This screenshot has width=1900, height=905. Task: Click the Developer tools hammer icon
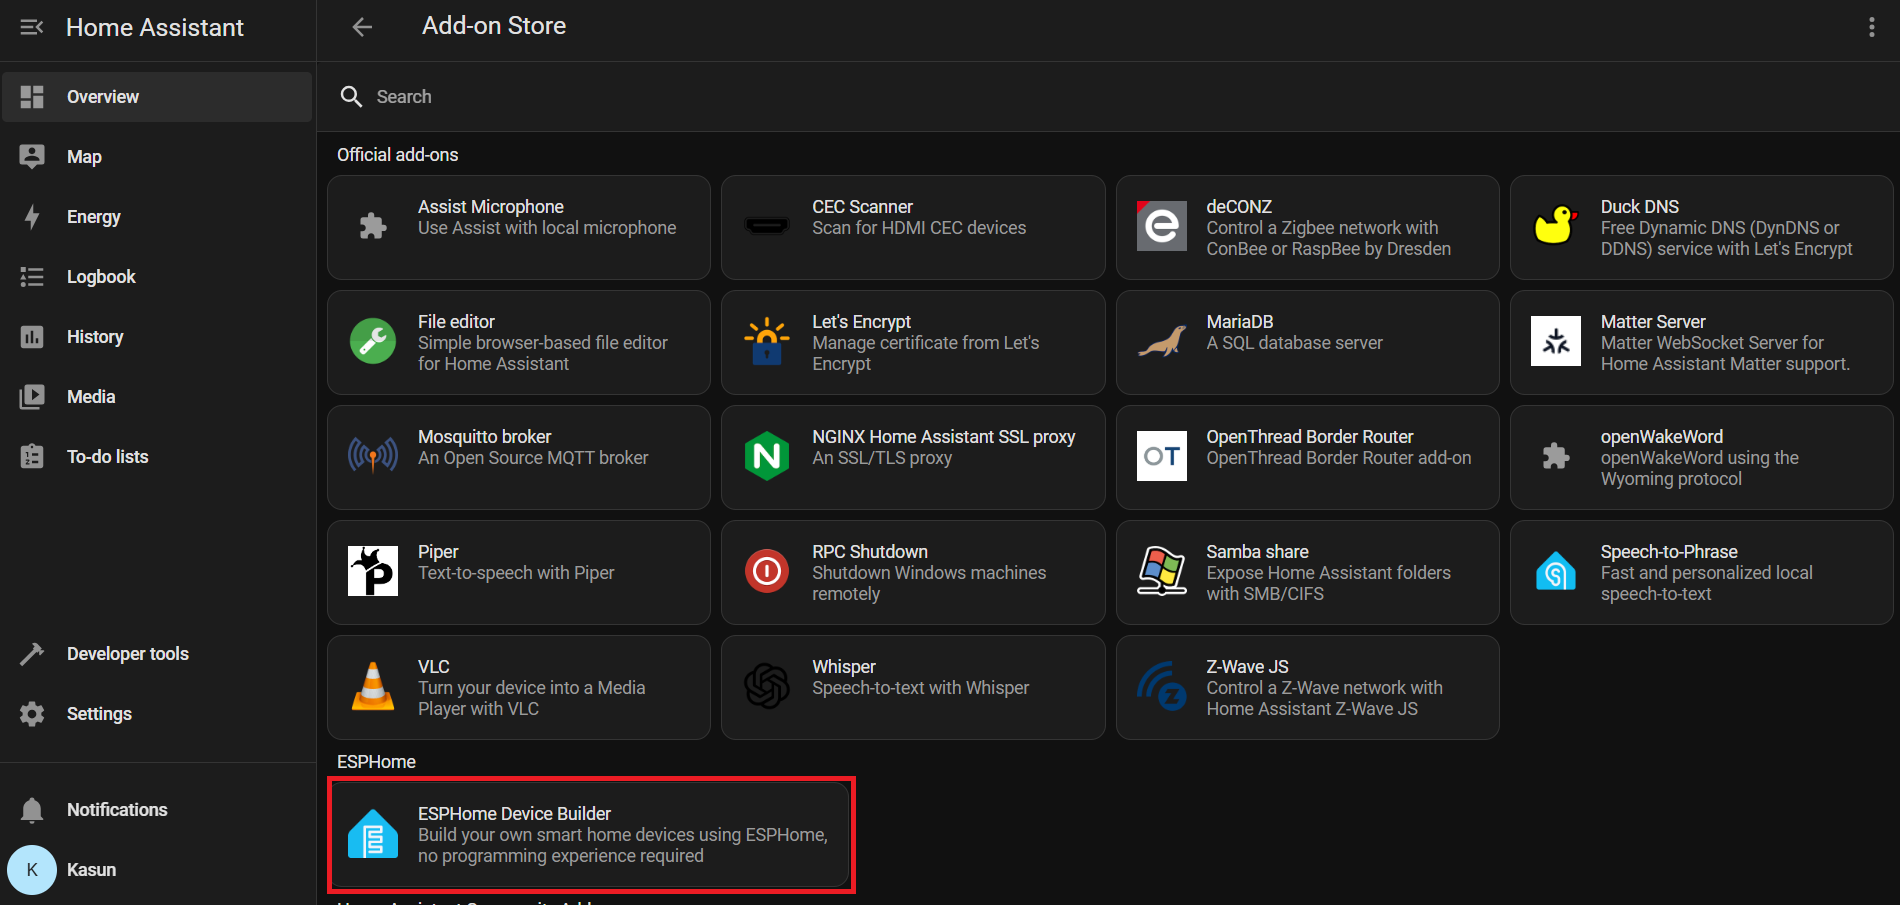point(32,654)
